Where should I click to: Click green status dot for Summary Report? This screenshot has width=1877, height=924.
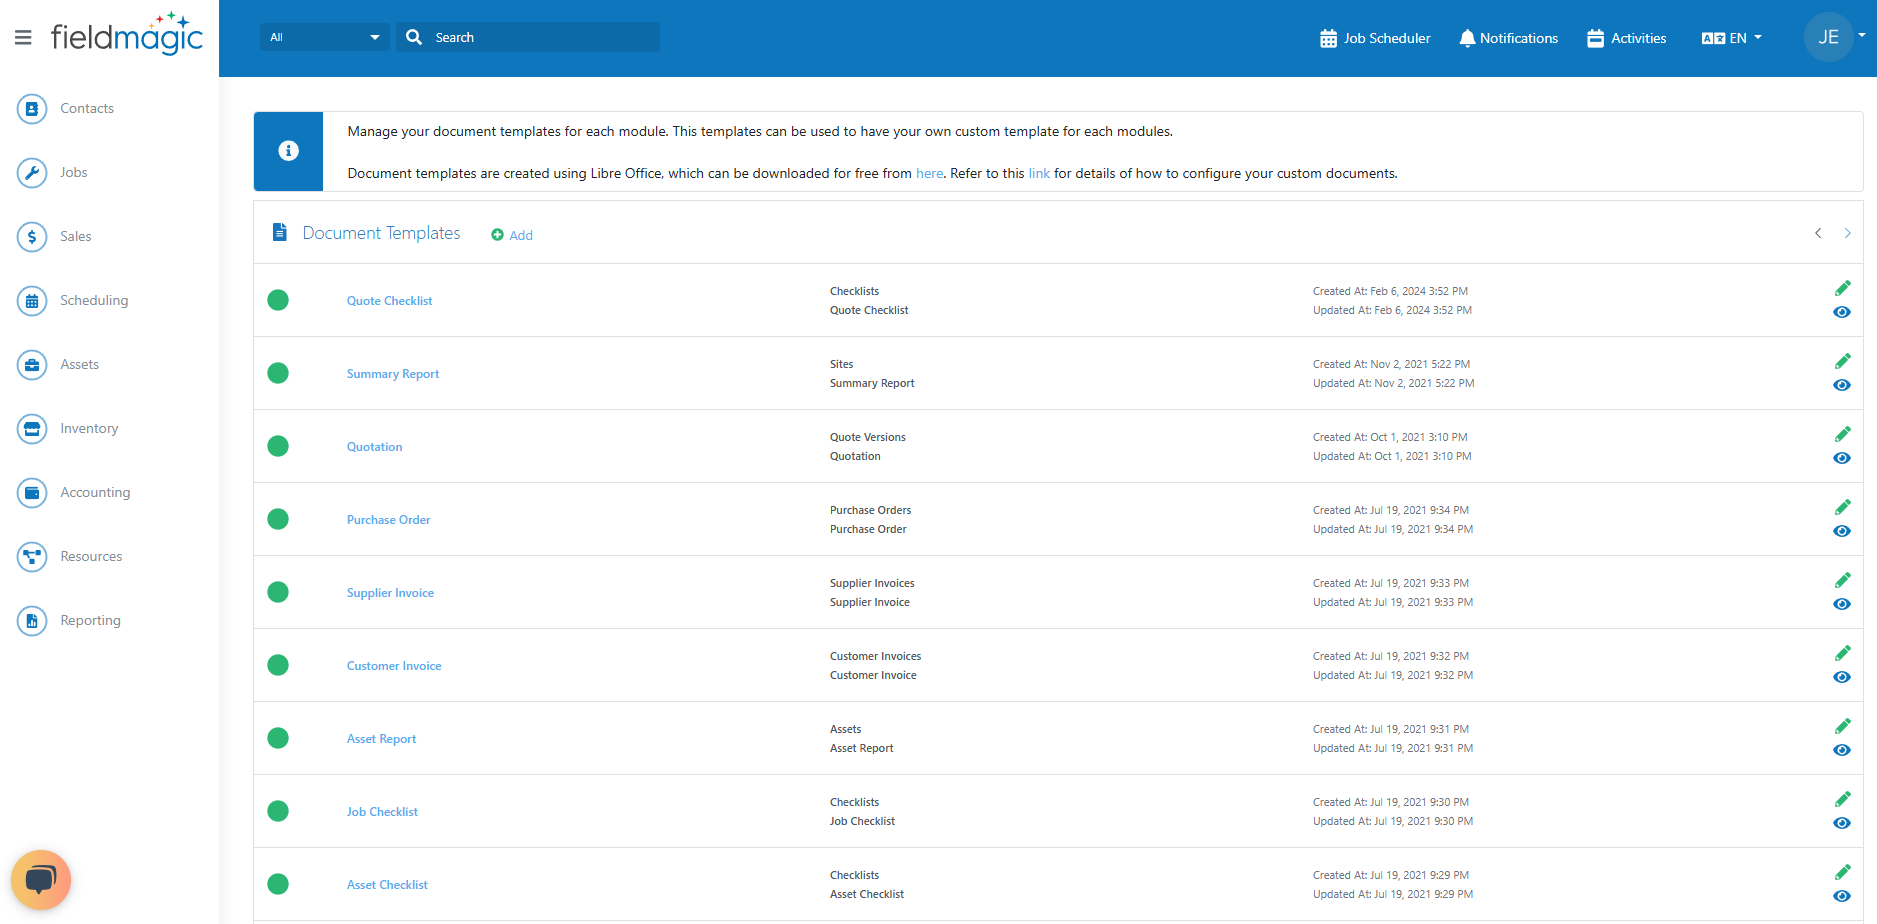(278, 373)
